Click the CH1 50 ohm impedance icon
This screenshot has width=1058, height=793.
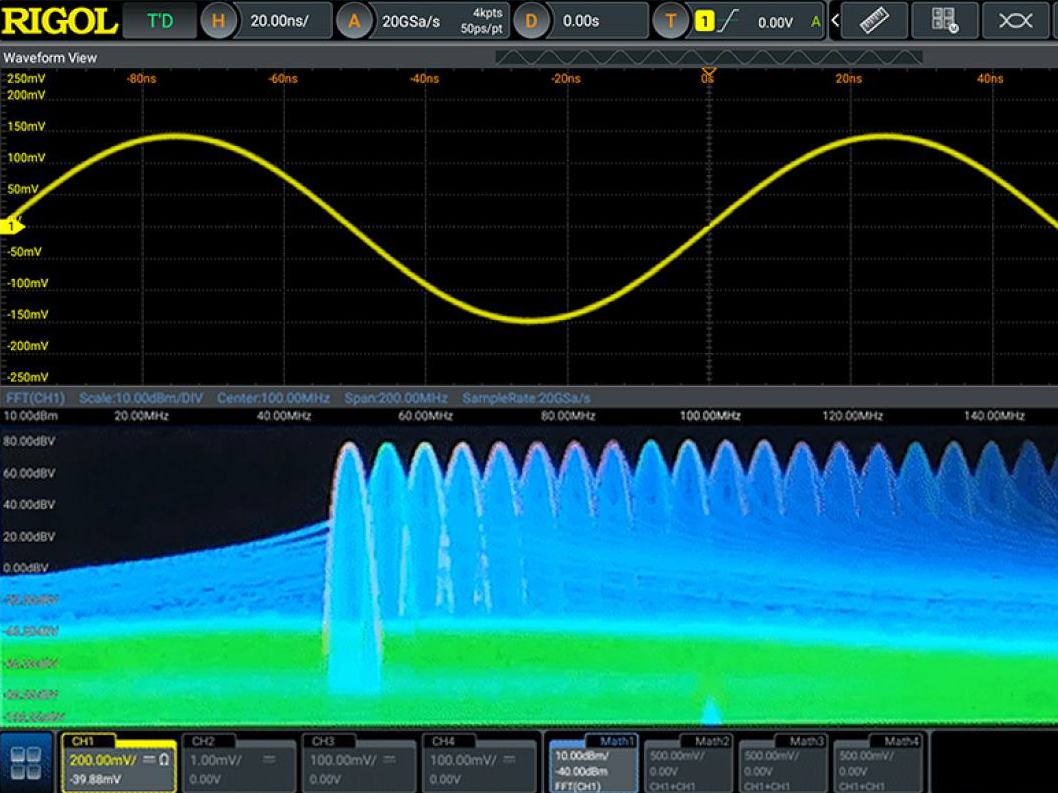pos(164,760)
